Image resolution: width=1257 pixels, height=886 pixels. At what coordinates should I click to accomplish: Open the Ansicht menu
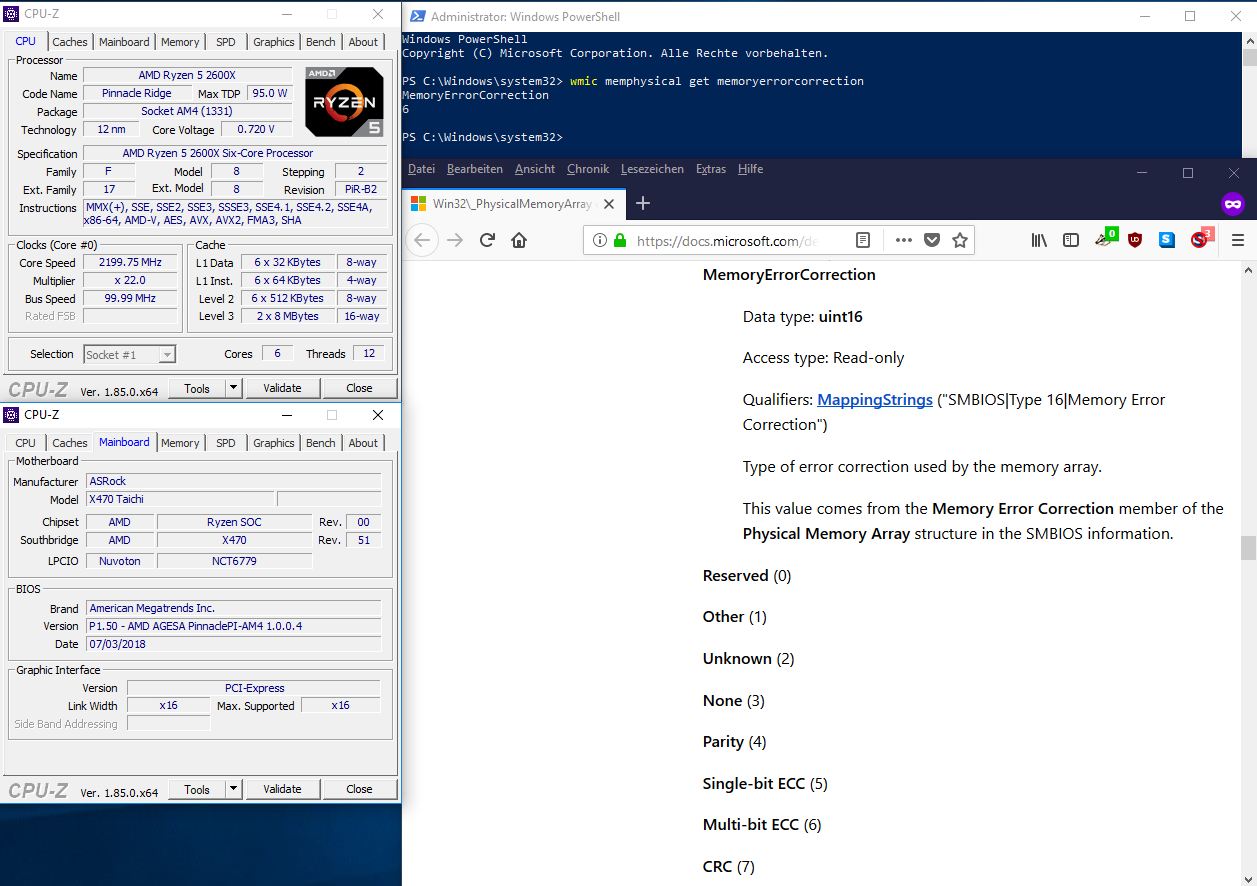click(x=535, y=169)
